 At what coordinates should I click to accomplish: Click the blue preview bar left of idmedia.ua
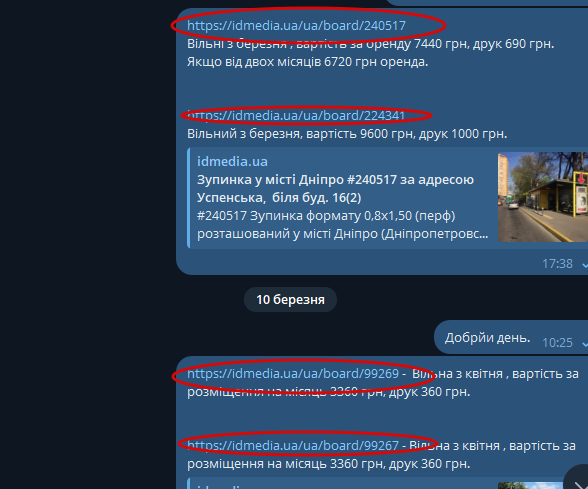pos(189,198)
